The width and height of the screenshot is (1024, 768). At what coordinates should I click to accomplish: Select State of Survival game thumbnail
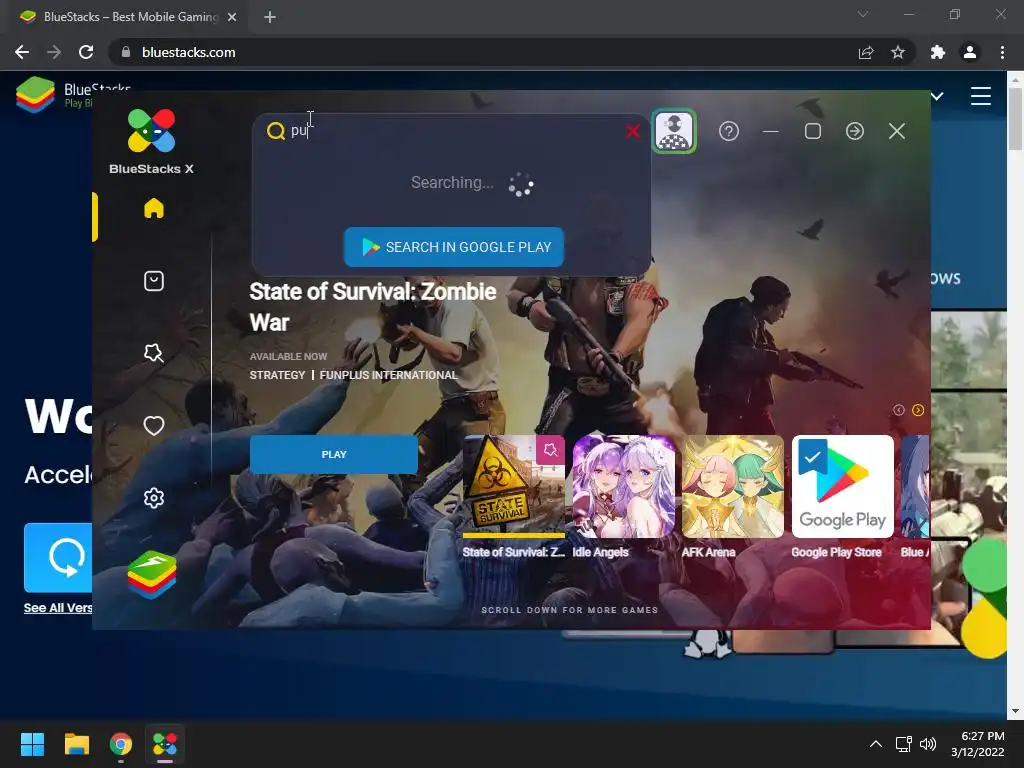pyautogui.click(x=514, y=487)
